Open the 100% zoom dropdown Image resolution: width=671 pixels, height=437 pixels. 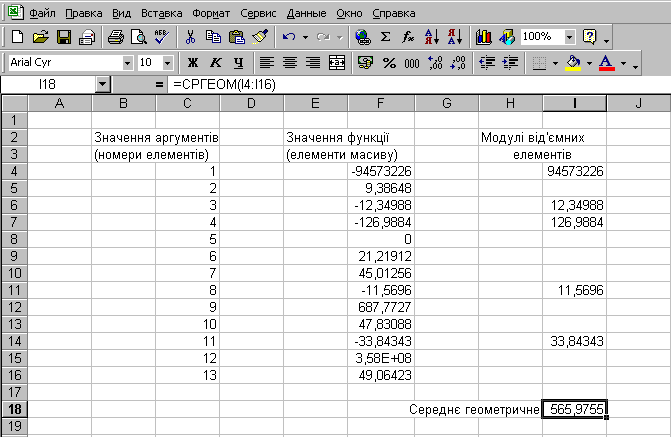point(569,37)
